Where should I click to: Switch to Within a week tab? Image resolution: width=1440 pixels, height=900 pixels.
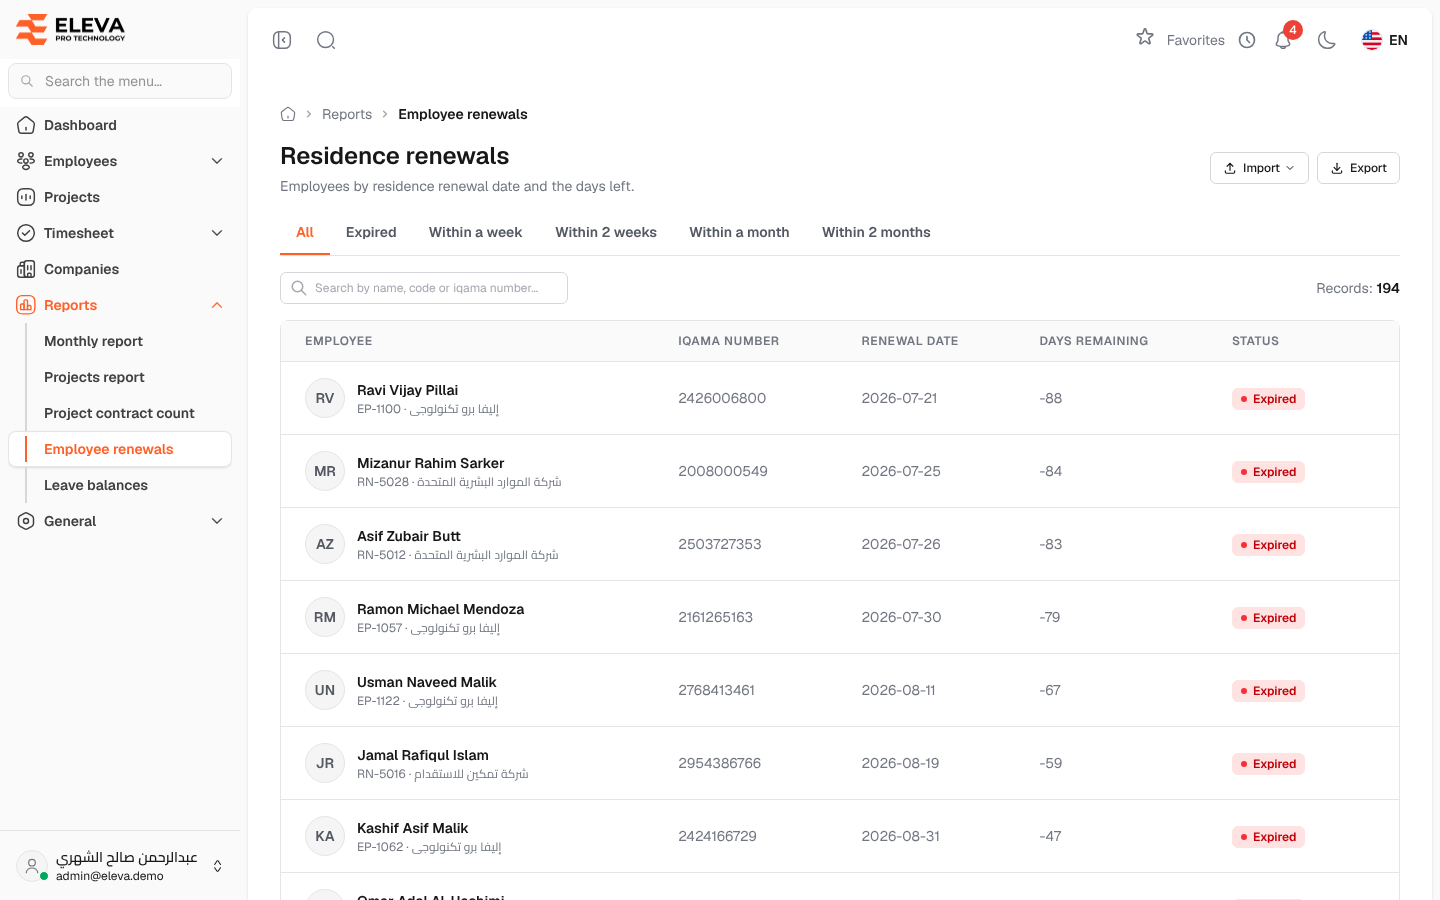pos(475,232)
